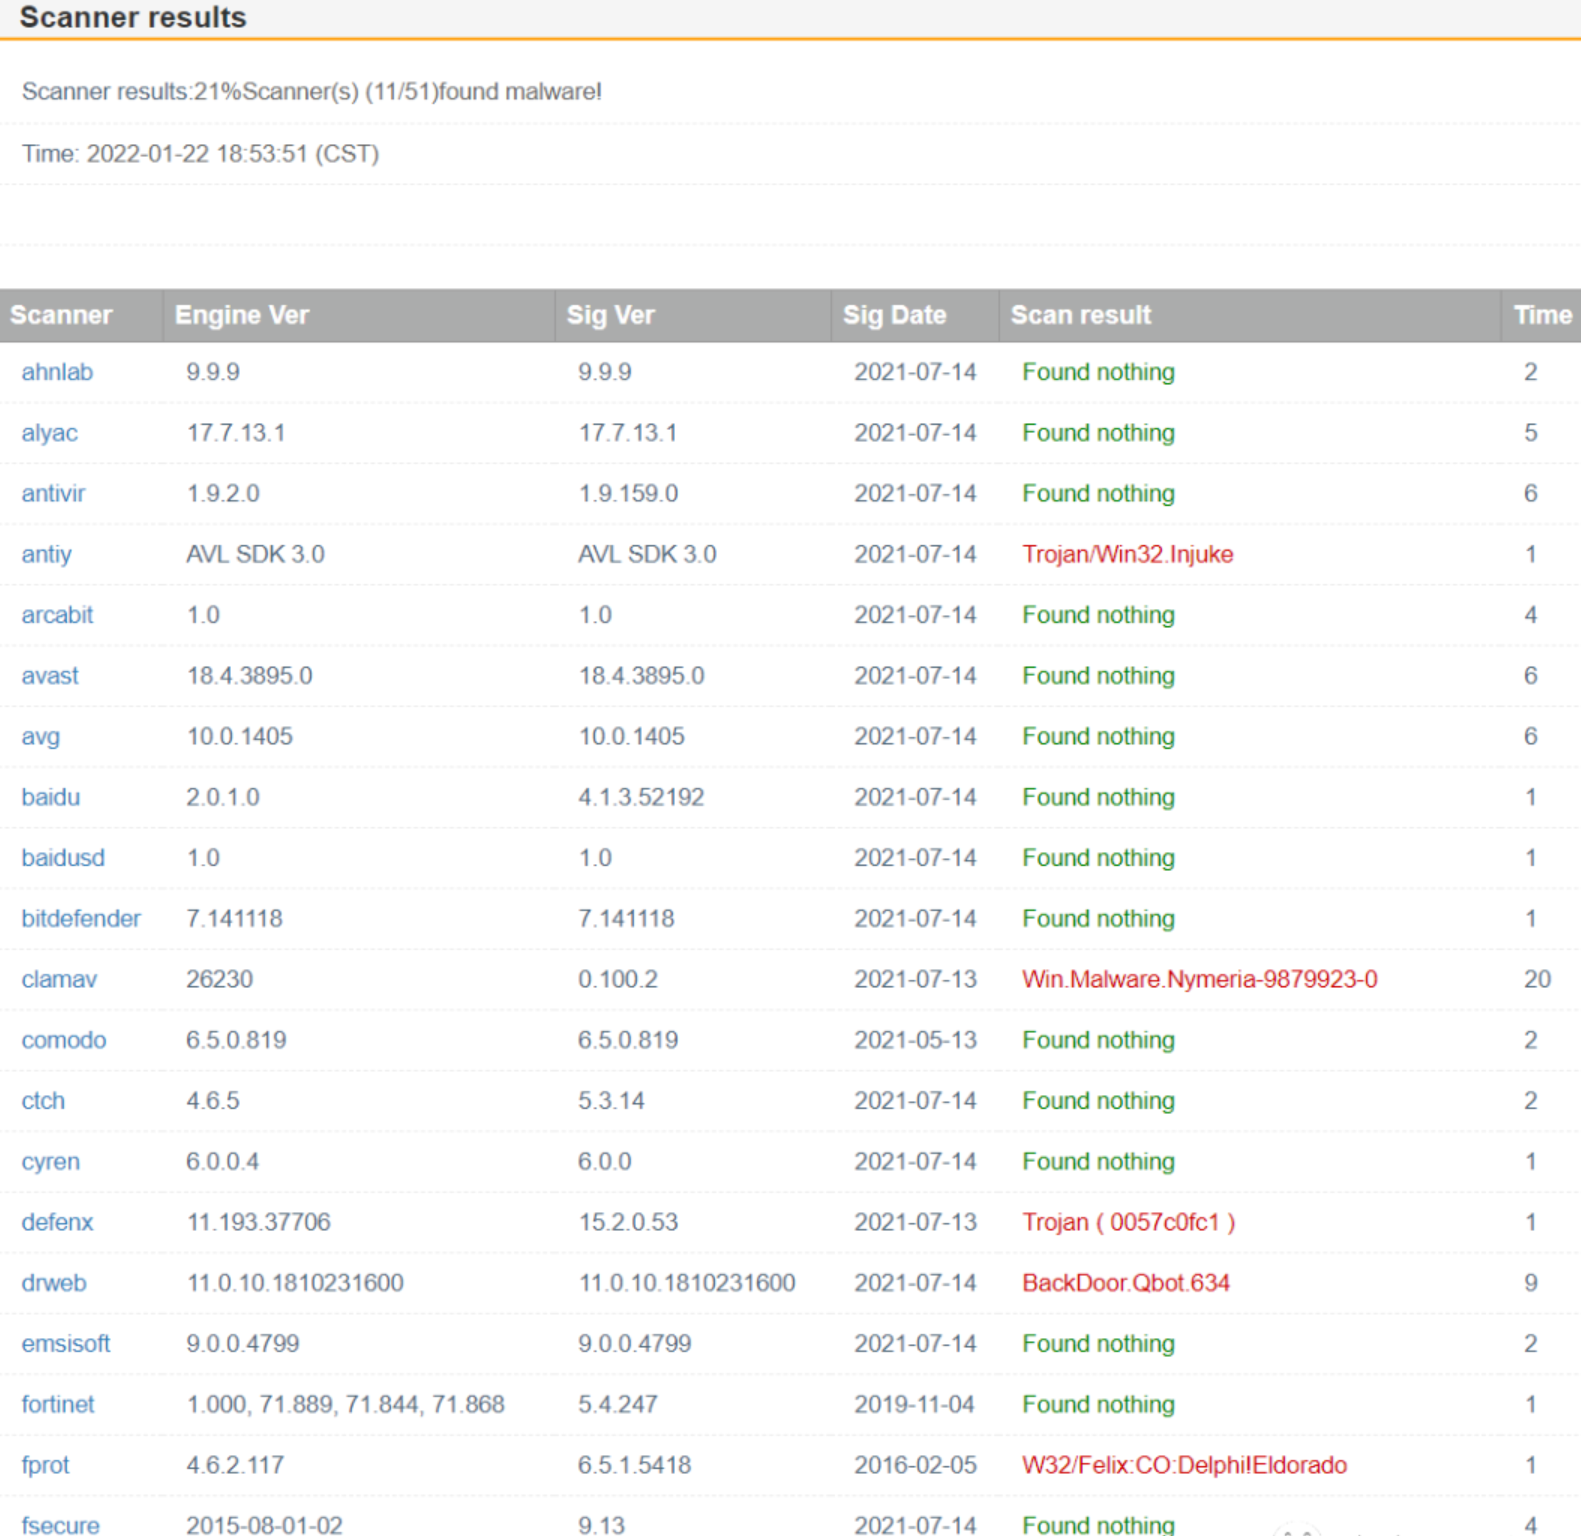
Task: Open the drweb scanner link
Action: click(54, 1283)
